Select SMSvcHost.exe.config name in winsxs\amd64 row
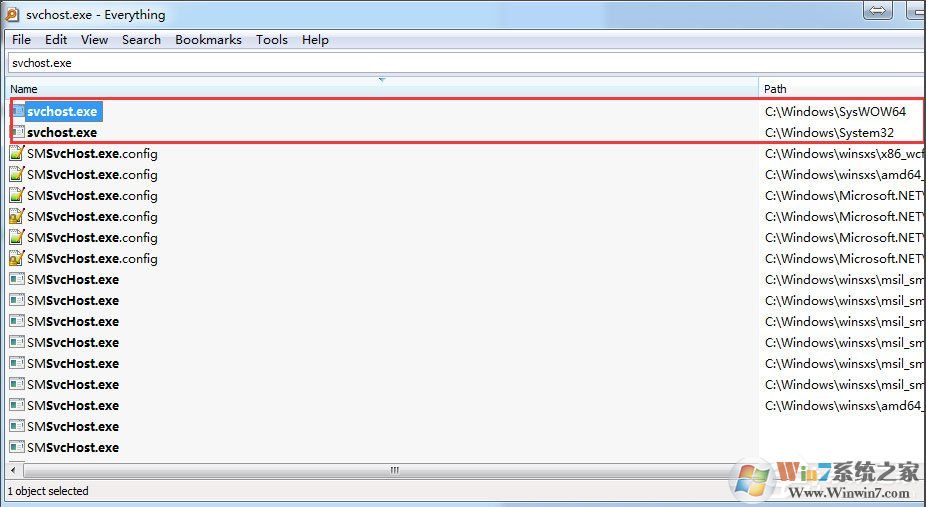 92,175
